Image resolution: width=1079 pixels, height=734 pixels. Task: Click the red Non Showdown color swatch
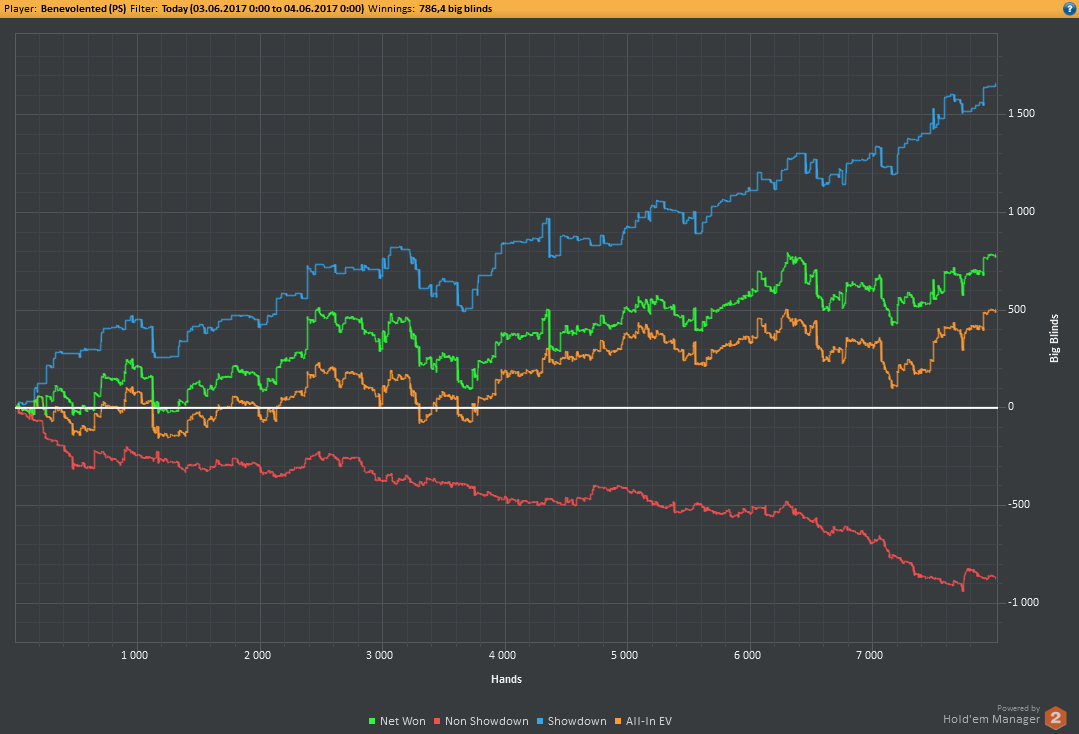437,722
